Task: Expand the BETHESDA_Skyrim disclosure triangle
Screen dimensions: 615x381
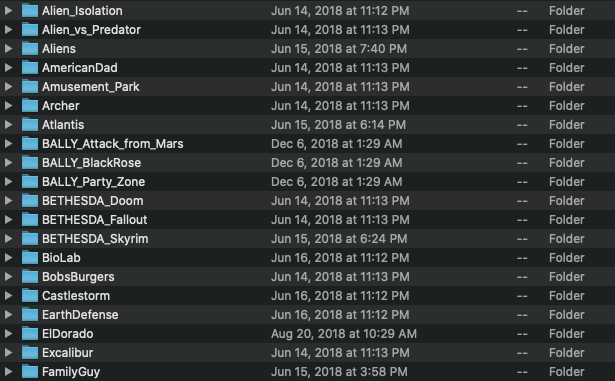Action: tap(8, 239)
